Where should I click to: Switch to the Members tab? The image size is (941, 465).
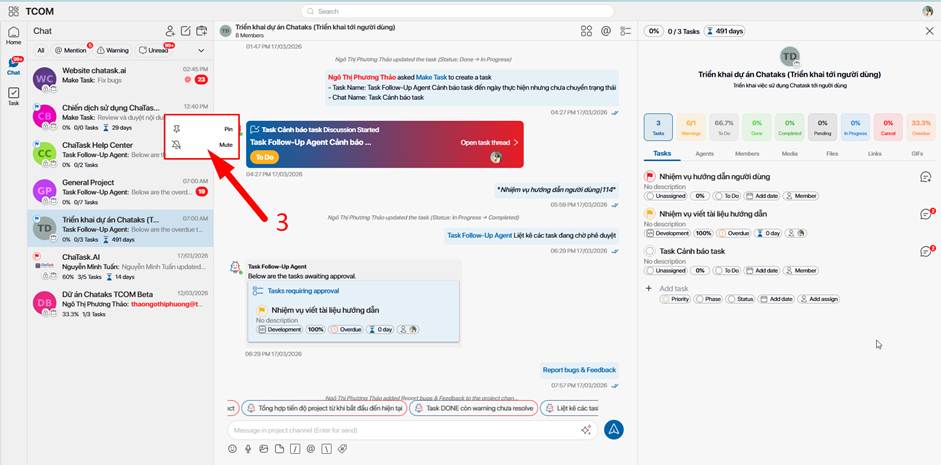click(747, 154)
